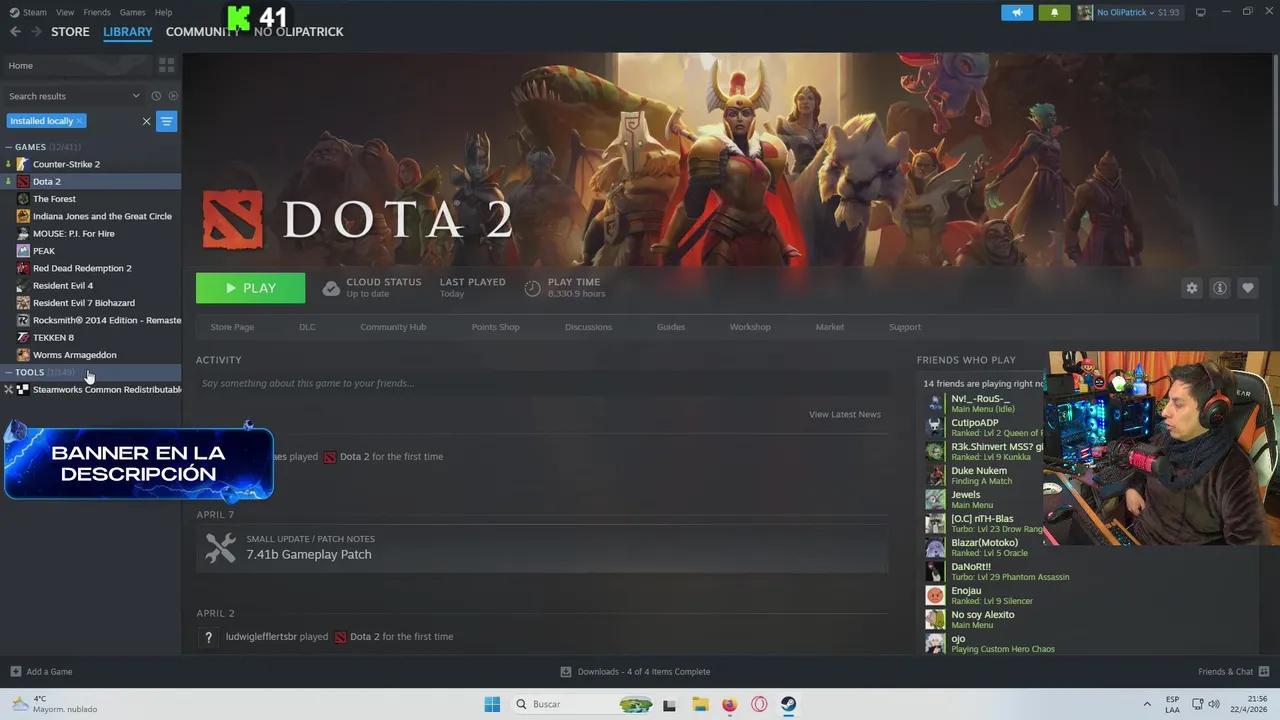
Task: Open the Discussions link
Action: 588,327
